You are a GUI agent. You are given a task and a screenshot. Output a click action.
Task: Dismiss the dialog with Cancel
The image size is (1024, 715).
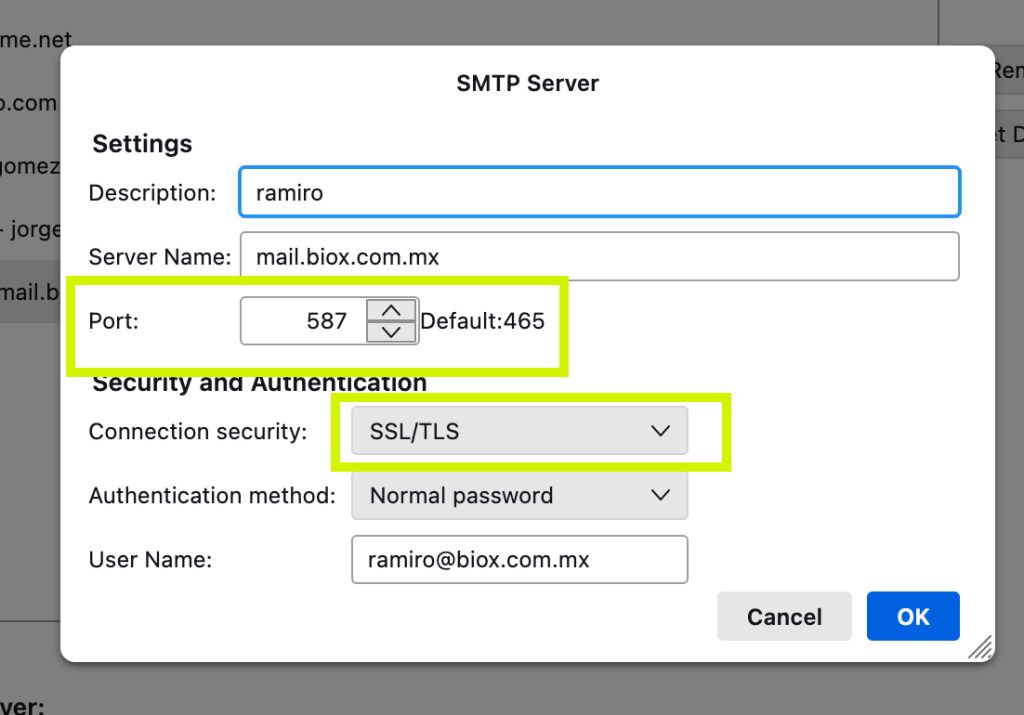[784, 616]
